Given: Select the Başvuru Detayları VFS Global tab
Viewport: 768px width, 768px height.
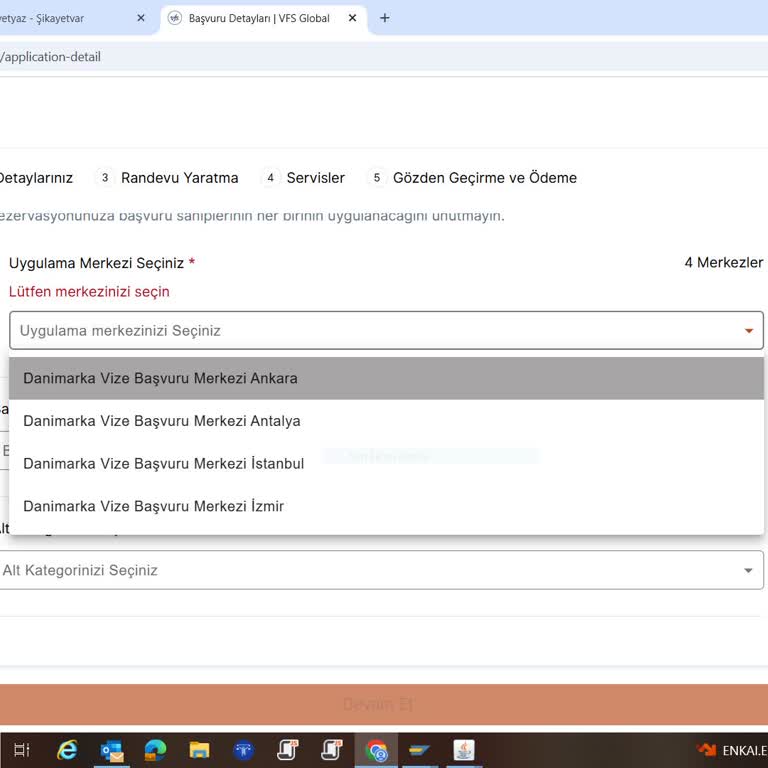Looking at the screenshot, I should (x=258, y=18).
